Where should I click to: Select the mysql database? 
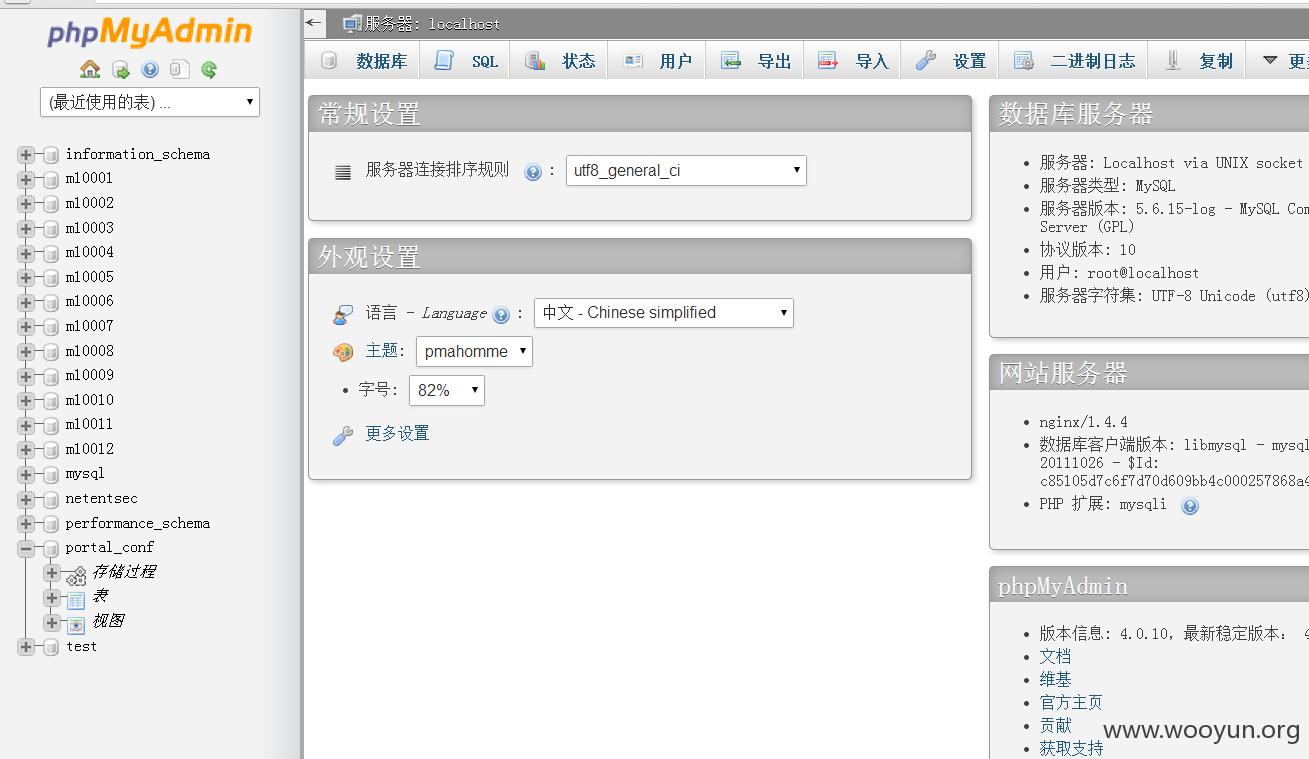point(85,473)
